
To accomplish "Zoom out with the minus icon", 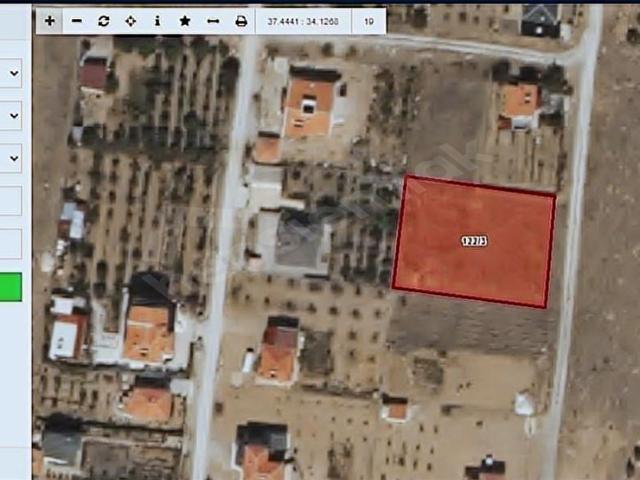I will pyautogui.click(x=77, y=21).
